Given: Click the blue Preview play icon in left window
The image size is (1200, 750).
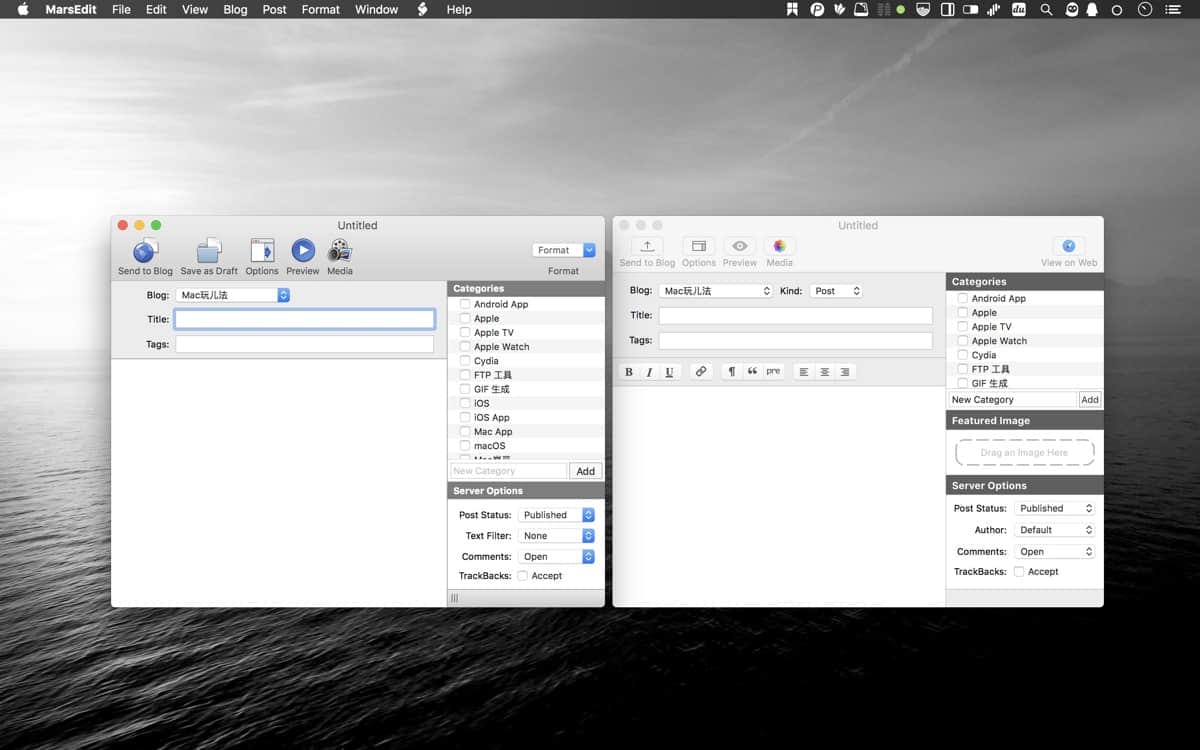Looking at the screenshot, I should (303, 251).
